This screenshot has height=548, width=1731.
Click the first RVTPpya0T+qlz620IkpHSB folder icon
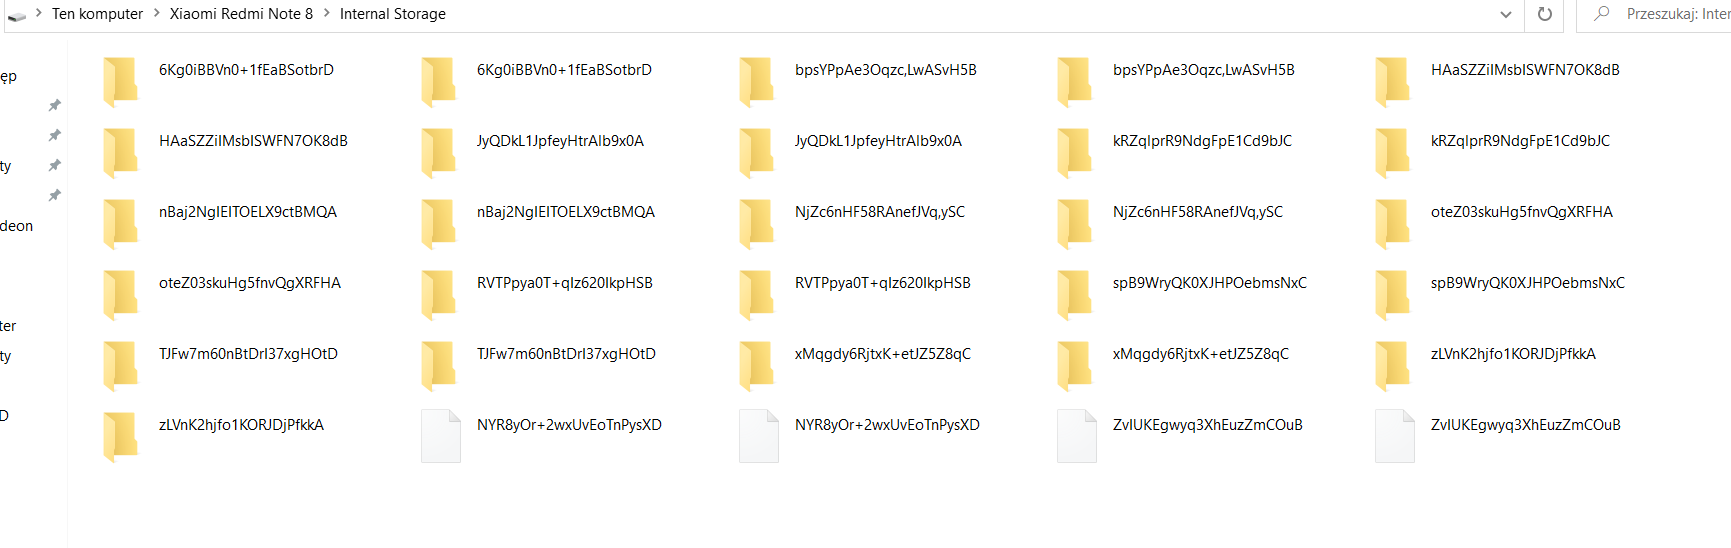pos(439,295)
